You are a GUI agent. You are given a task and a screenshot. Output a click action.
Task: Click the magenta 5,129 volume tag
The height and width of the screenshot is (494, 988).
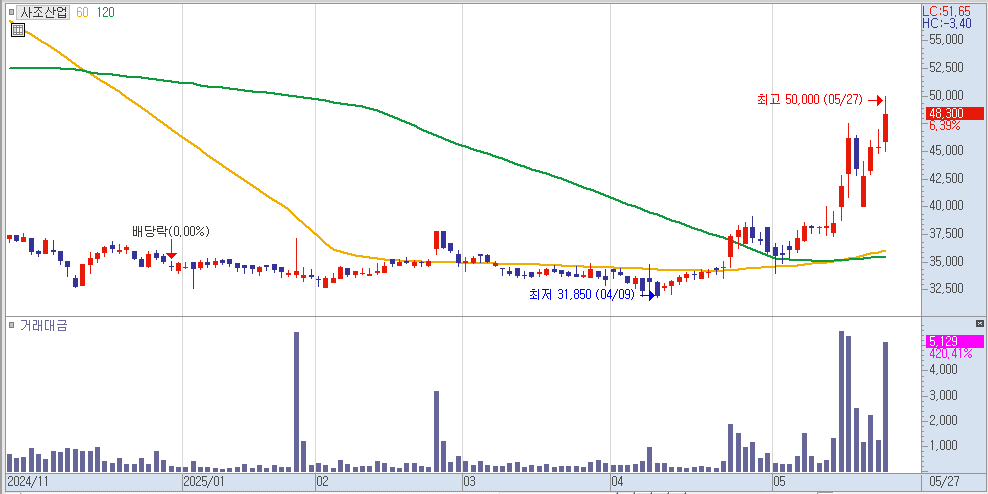click(x=955, y=342)
